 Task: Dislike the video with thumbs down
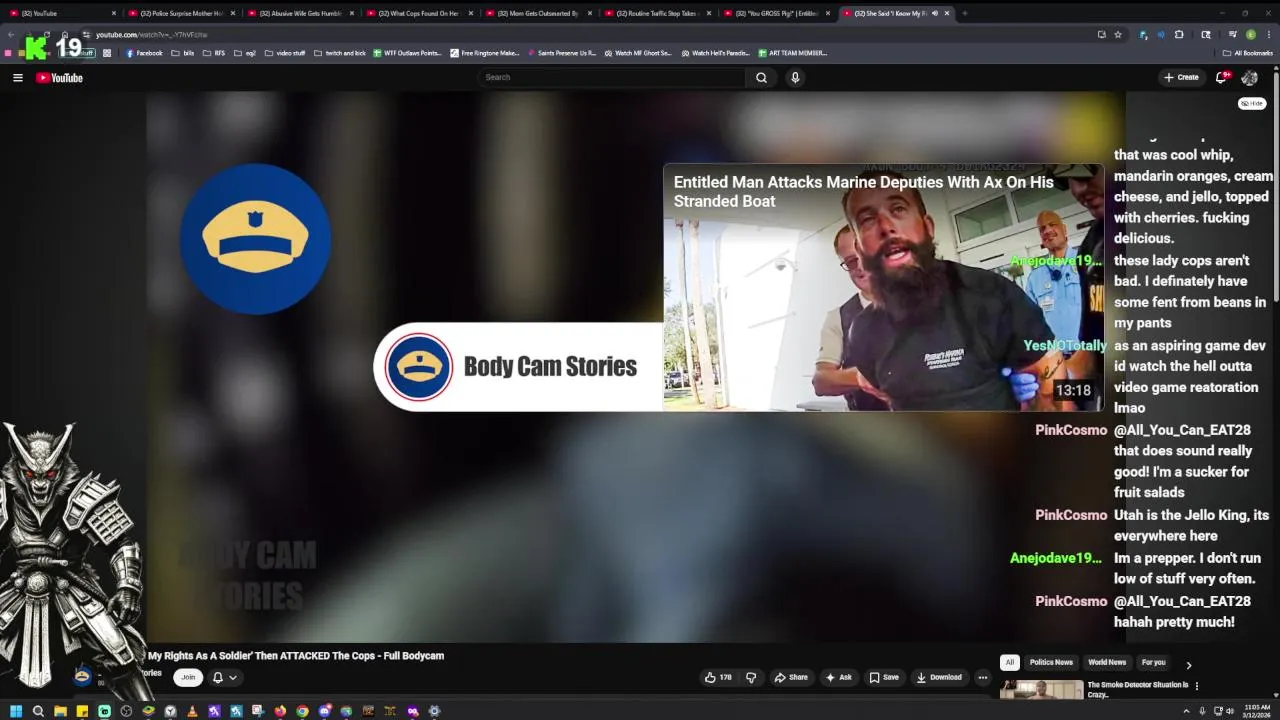click(751, 677)
